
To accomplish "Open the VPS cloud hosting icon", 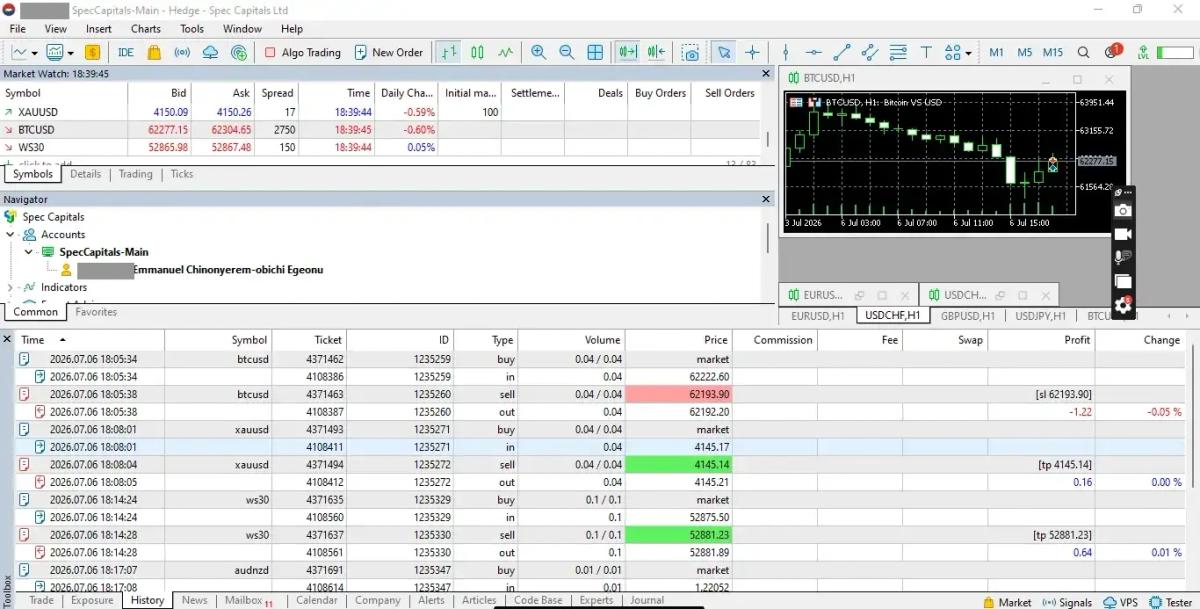I will click(x=210, y=52).
